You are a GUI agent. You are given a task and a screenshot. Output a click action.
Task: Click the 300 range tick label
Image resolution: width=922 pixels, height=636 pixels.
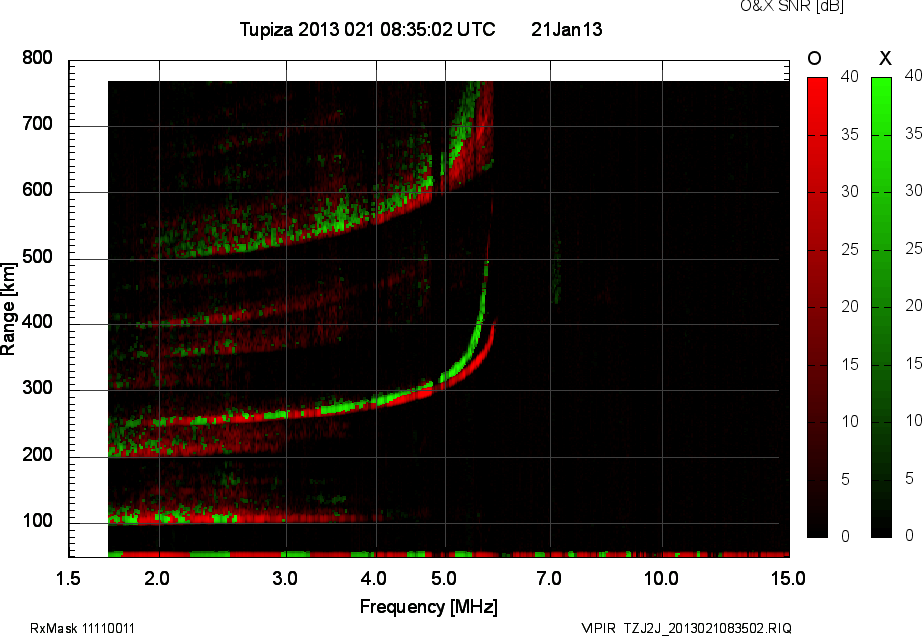click(38, 388)
